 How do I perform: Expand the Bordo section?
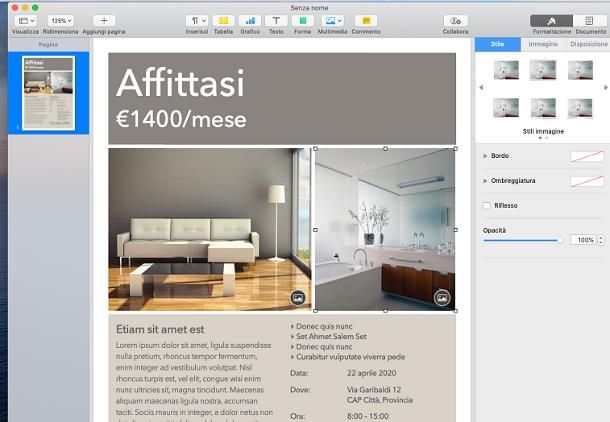coord(485,156)
